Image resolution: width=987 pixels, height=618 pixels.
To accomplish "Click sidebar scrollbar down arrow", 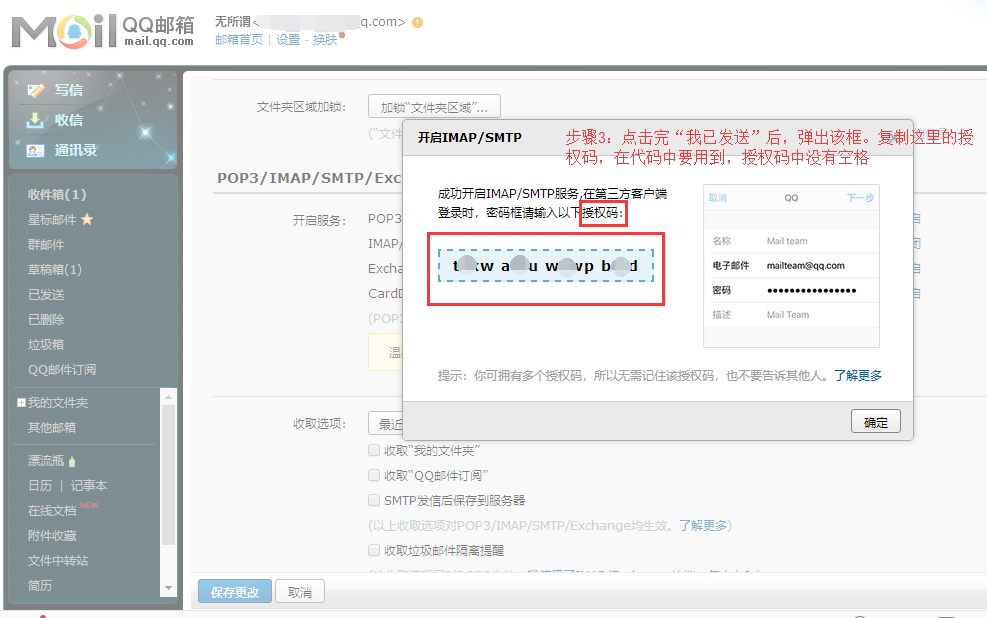I will coord(168,588).
